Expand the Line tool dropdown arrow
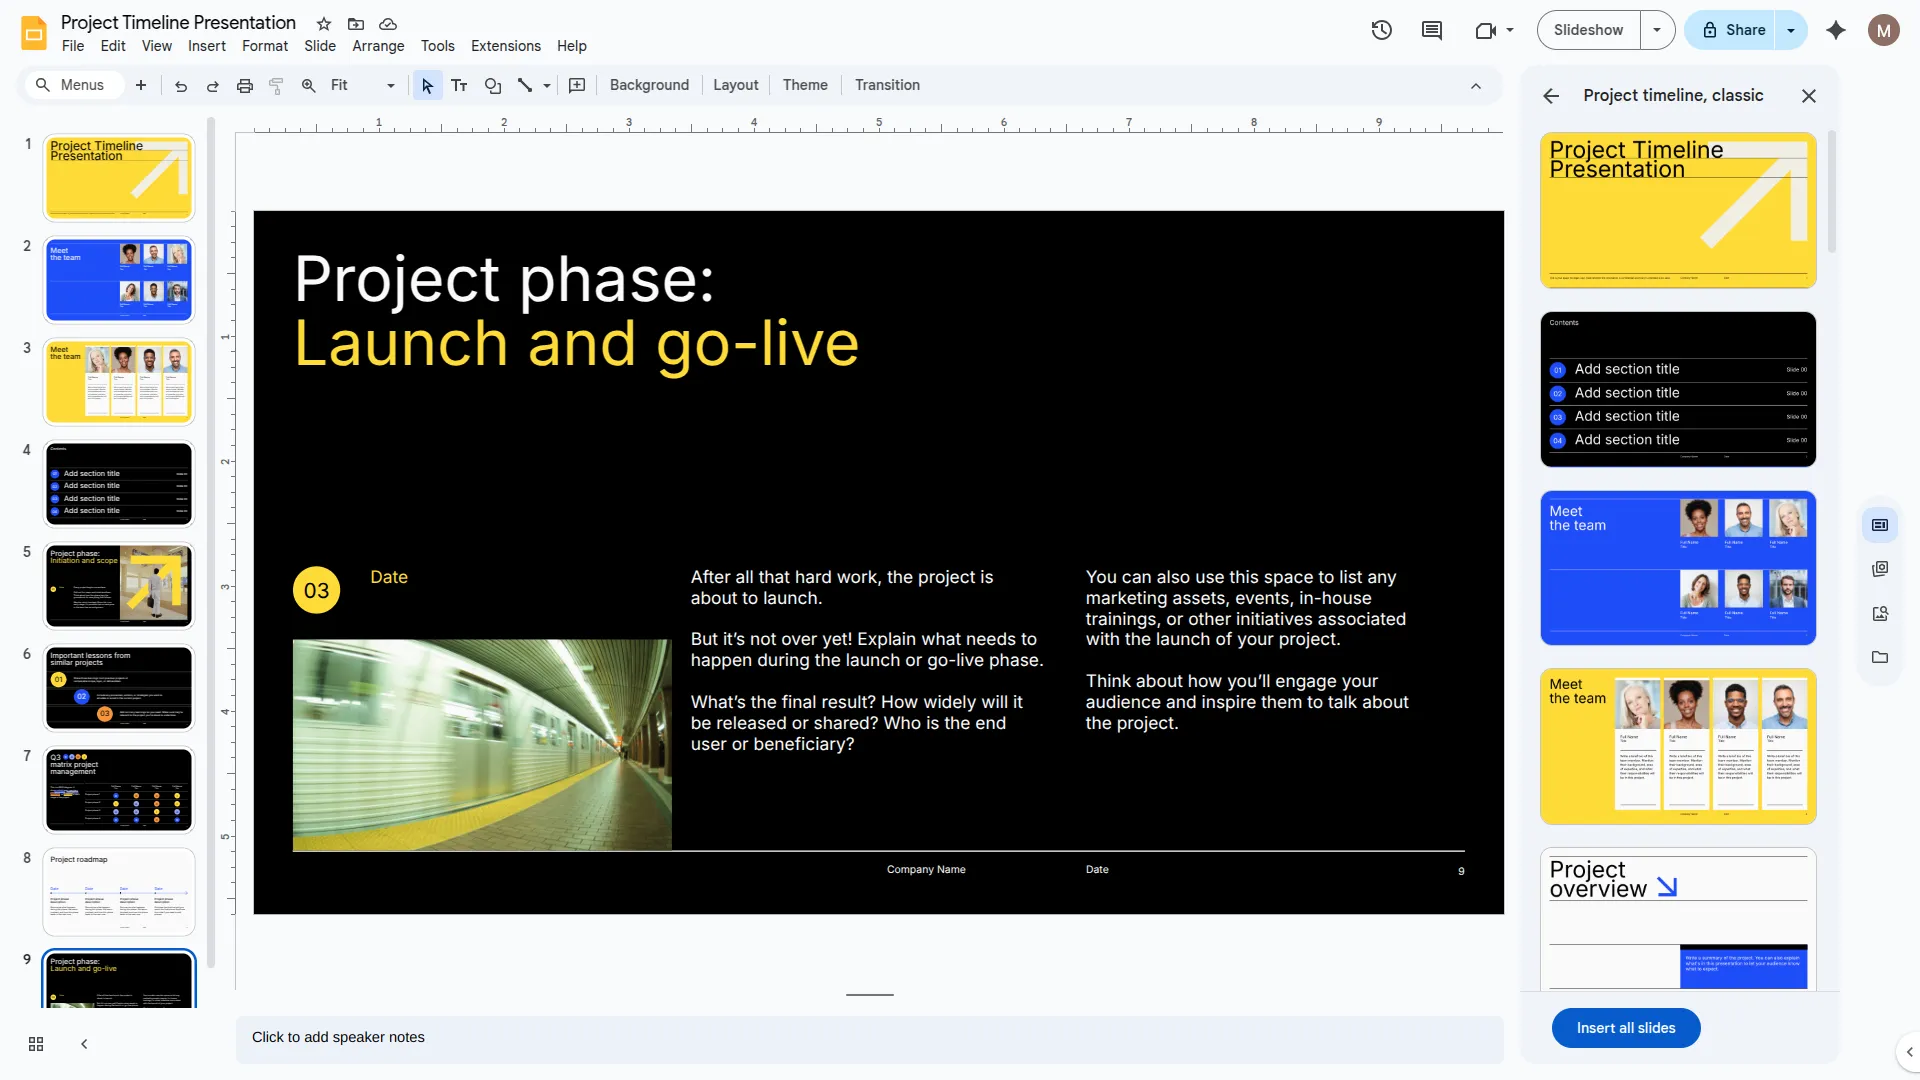 546,85
